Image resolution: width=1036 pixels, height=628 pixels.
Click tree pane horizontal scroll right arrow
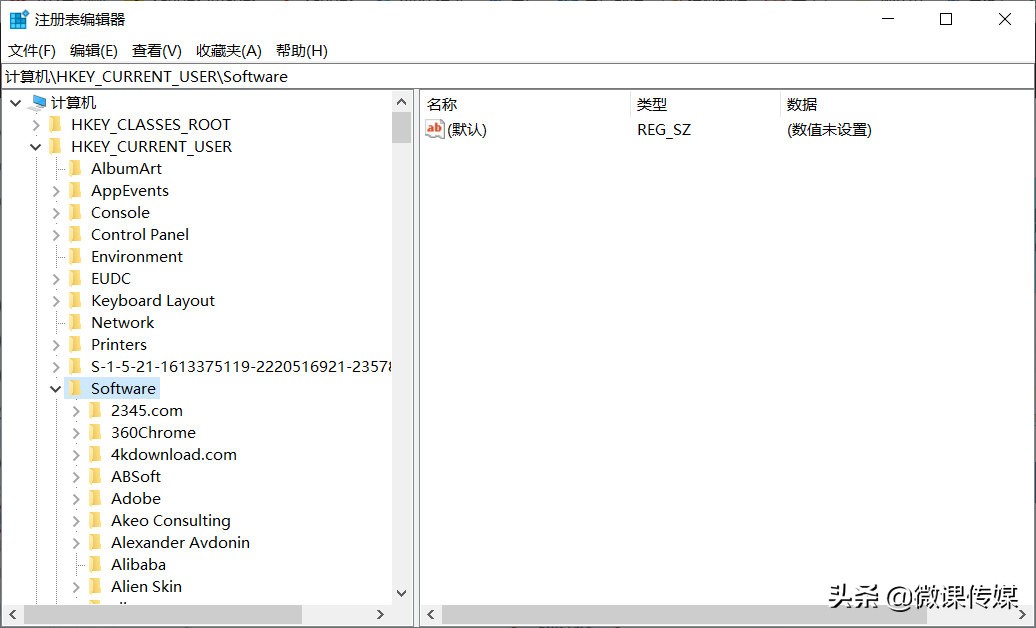point(380,614)
